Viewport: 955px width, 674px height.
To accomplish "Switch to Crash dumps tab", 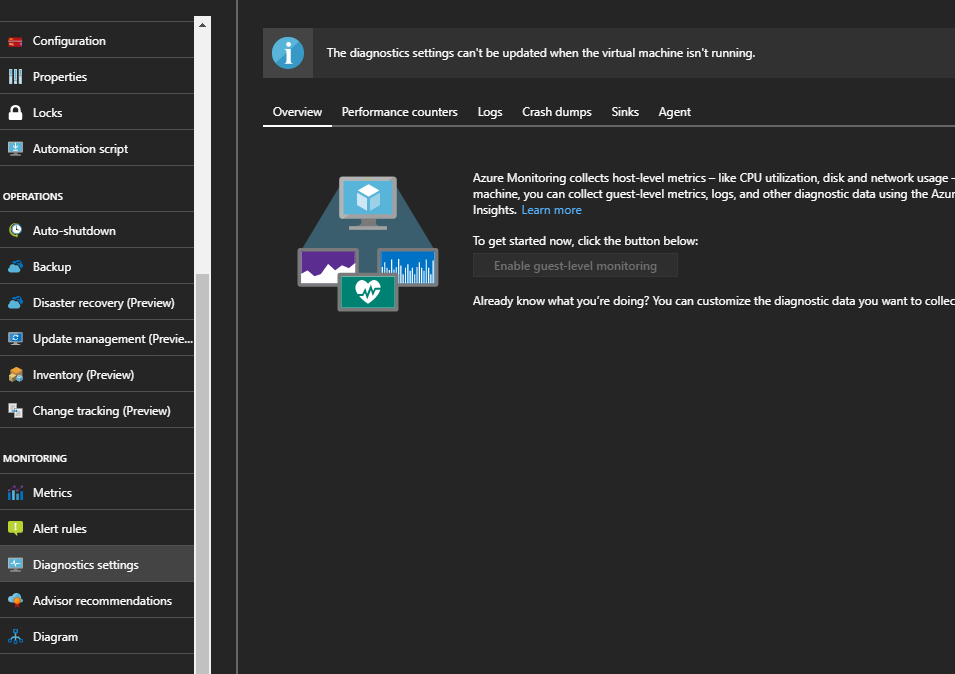I will click(x=557, y=112).
